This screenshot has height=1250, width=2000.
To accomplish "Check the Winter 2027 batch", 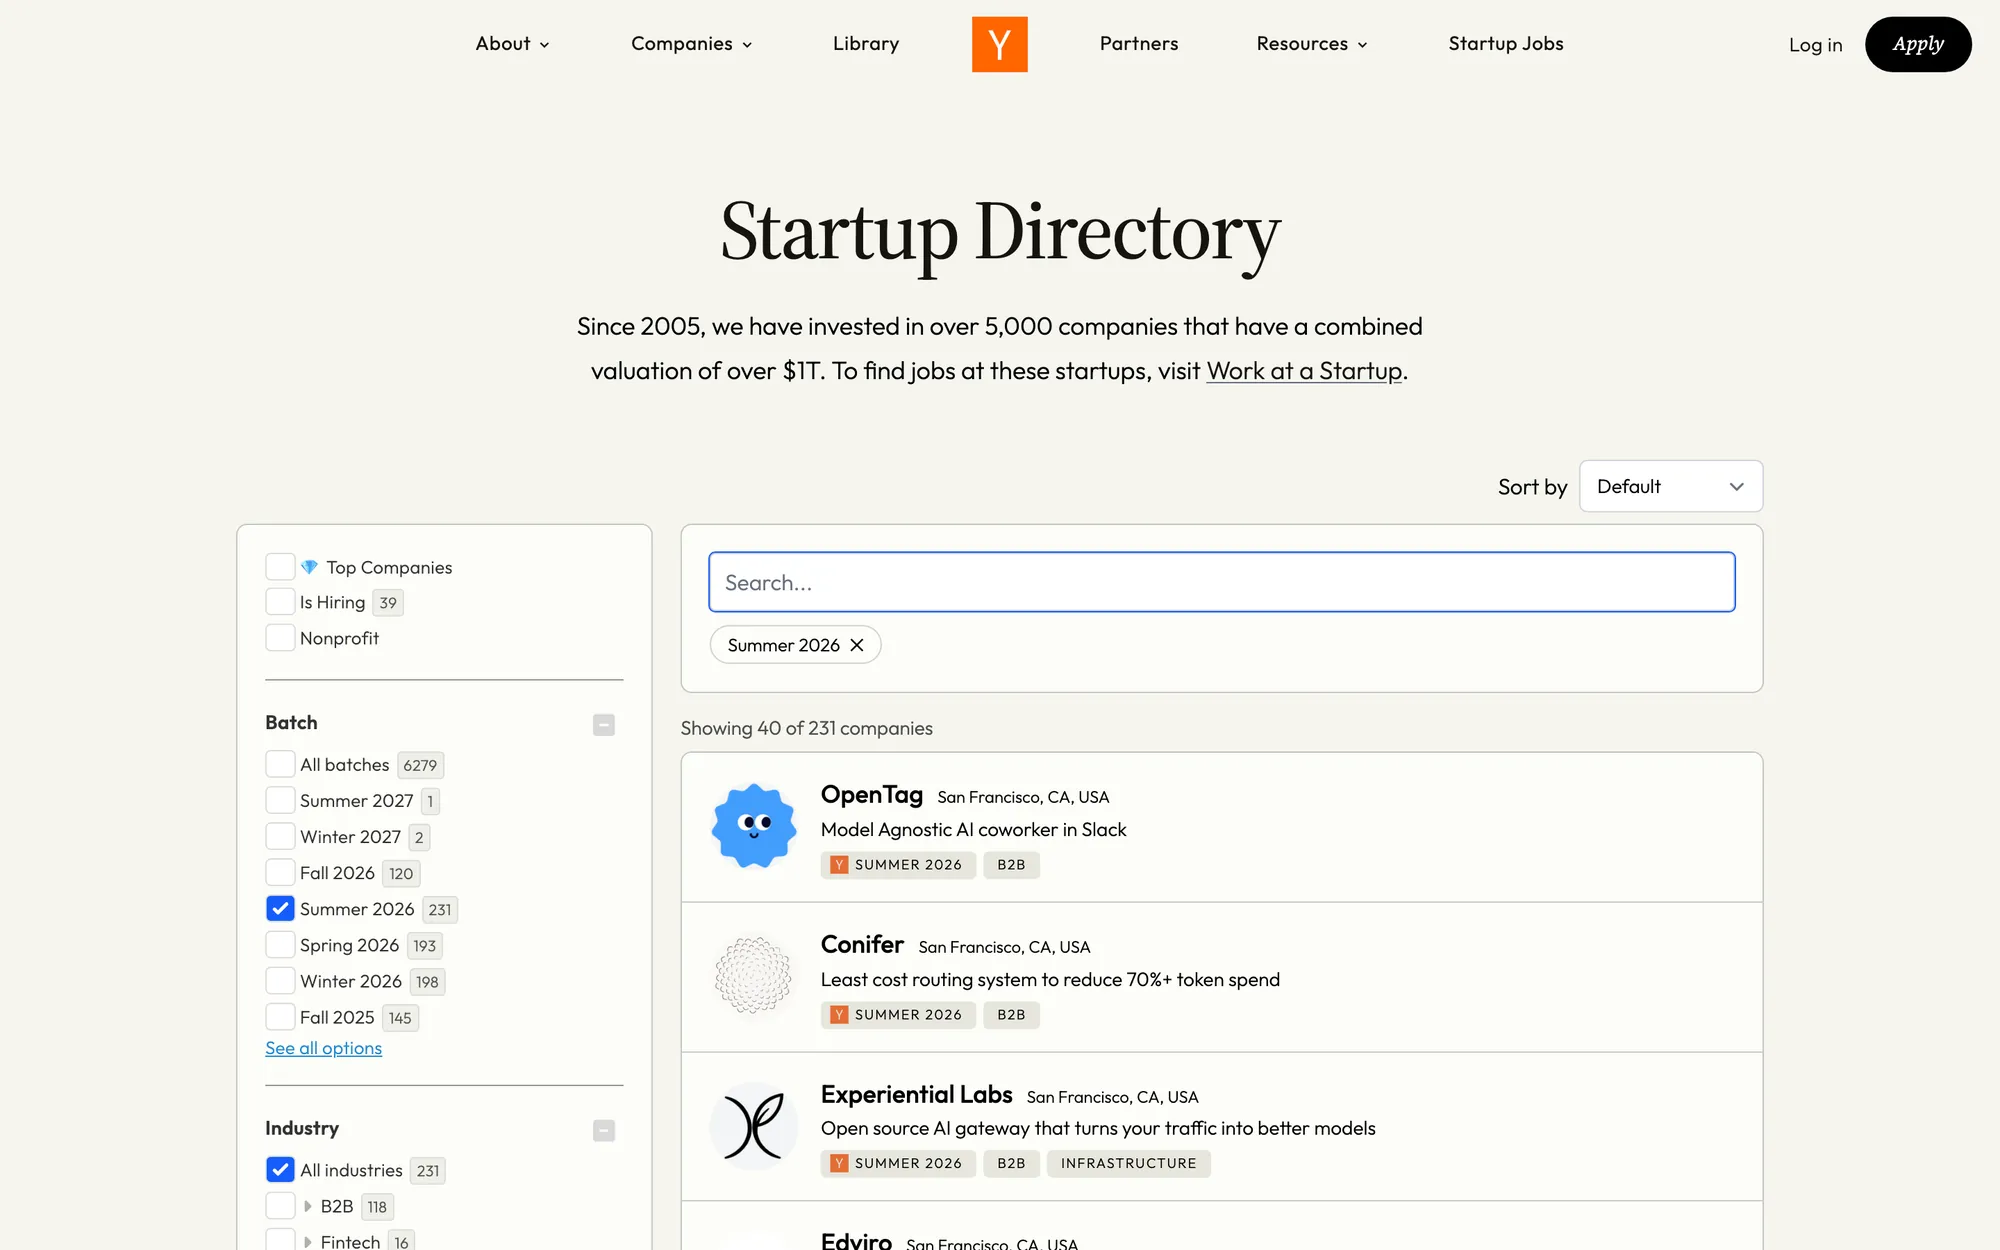I will [280, 837].
